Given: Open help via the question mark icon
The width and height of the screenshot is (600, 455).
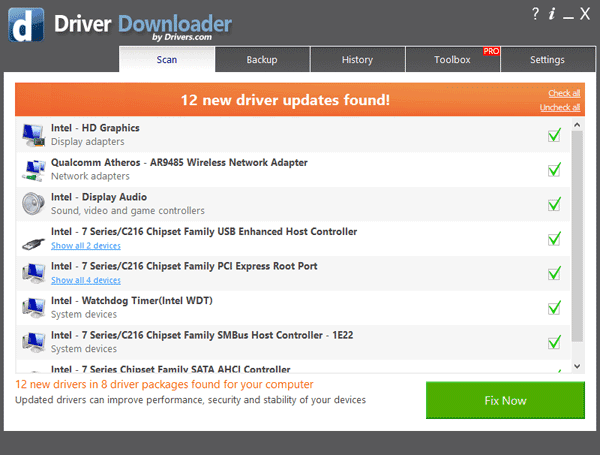Looking at the screenshot, I should click(x=535, y=14).
